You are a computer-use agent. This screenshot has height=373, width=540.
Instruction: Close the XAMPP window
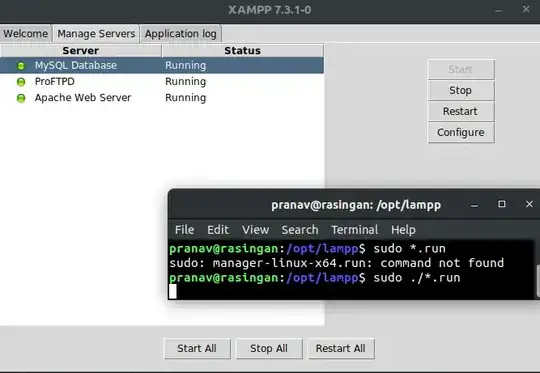[x=526, y=9]
